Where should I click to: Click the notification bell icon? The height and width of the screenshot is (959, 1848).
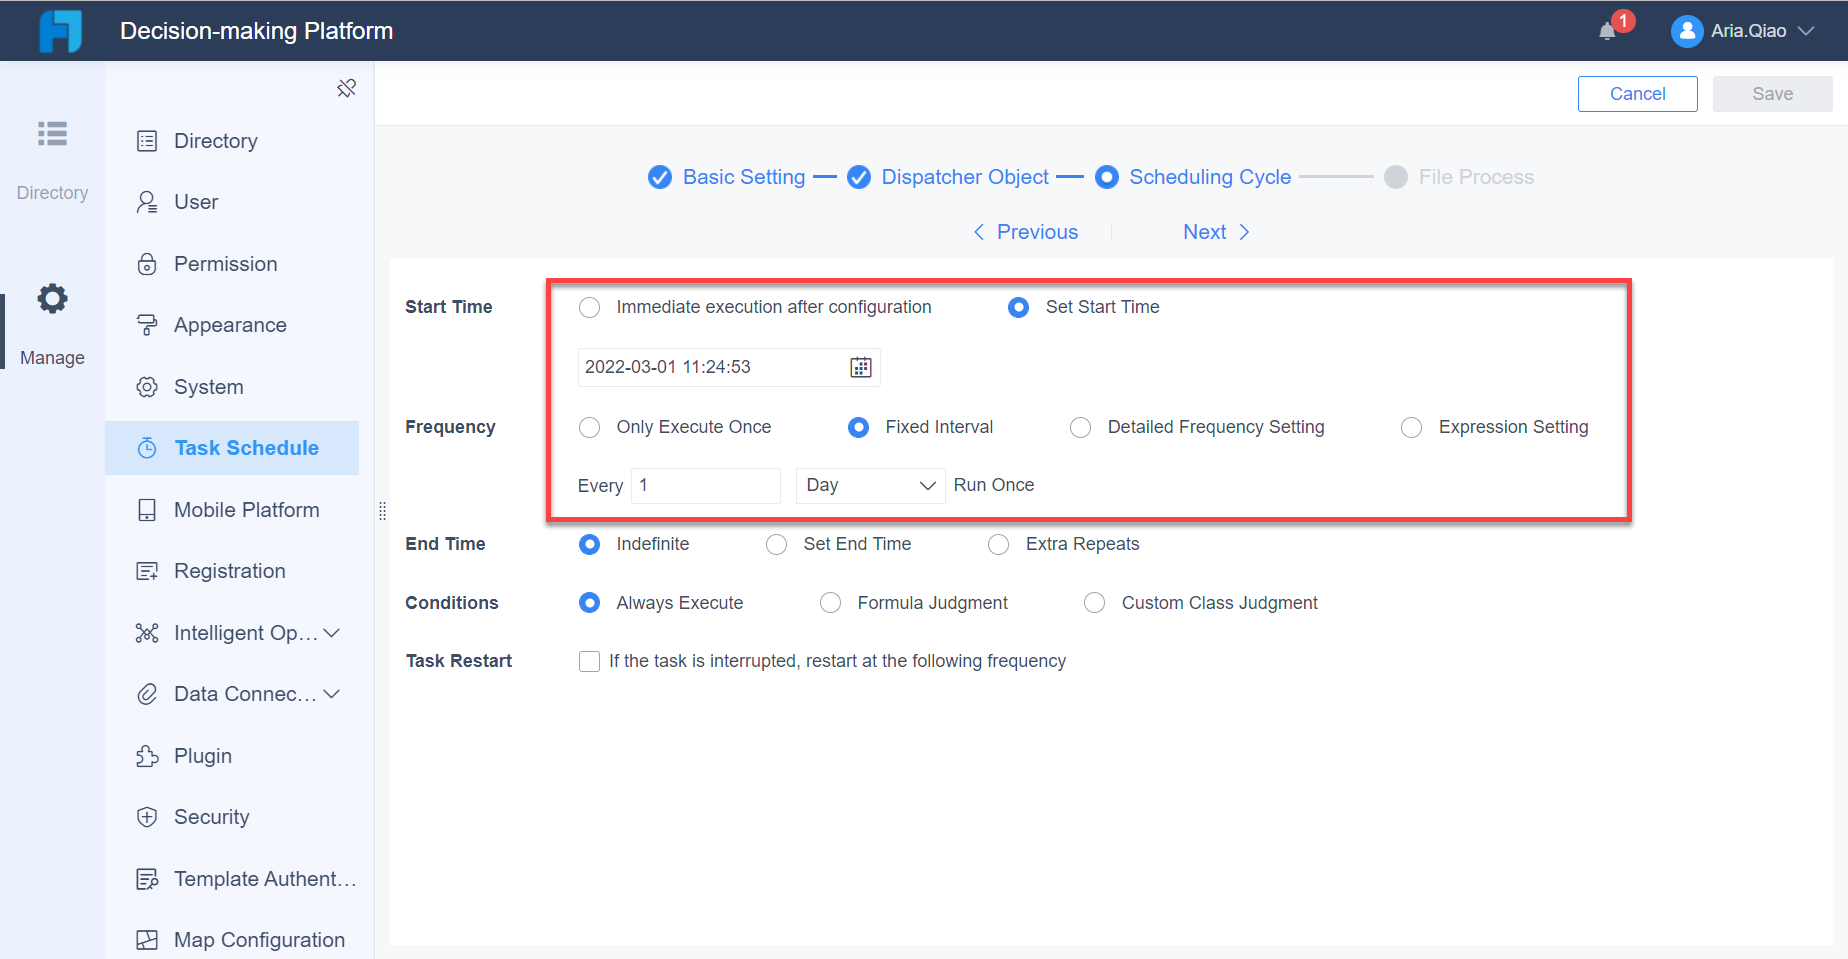point(1608,29)
